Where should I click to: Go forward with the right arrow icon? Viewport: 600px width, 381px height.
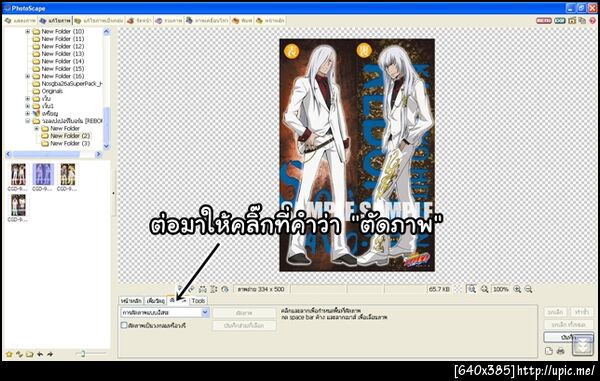pyautogui.click(x=50, y=354)
